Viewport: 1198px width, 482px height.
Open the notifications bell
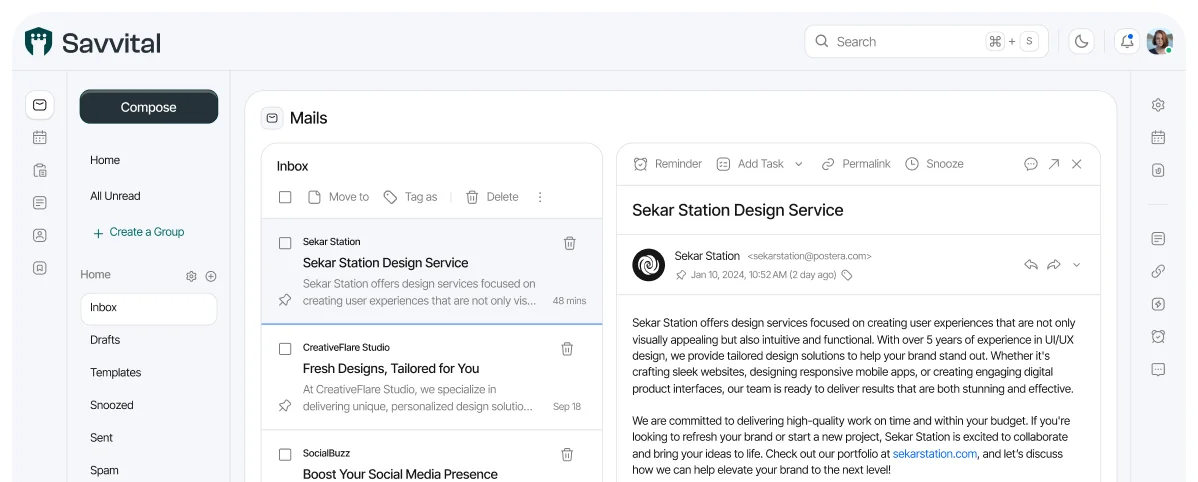coord(1127,41)
